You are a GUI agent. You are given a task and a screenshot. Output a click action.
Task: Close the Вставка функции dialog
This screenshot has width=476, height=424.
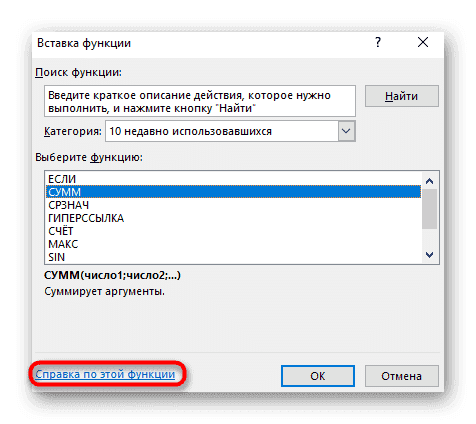tap(423, 42)
